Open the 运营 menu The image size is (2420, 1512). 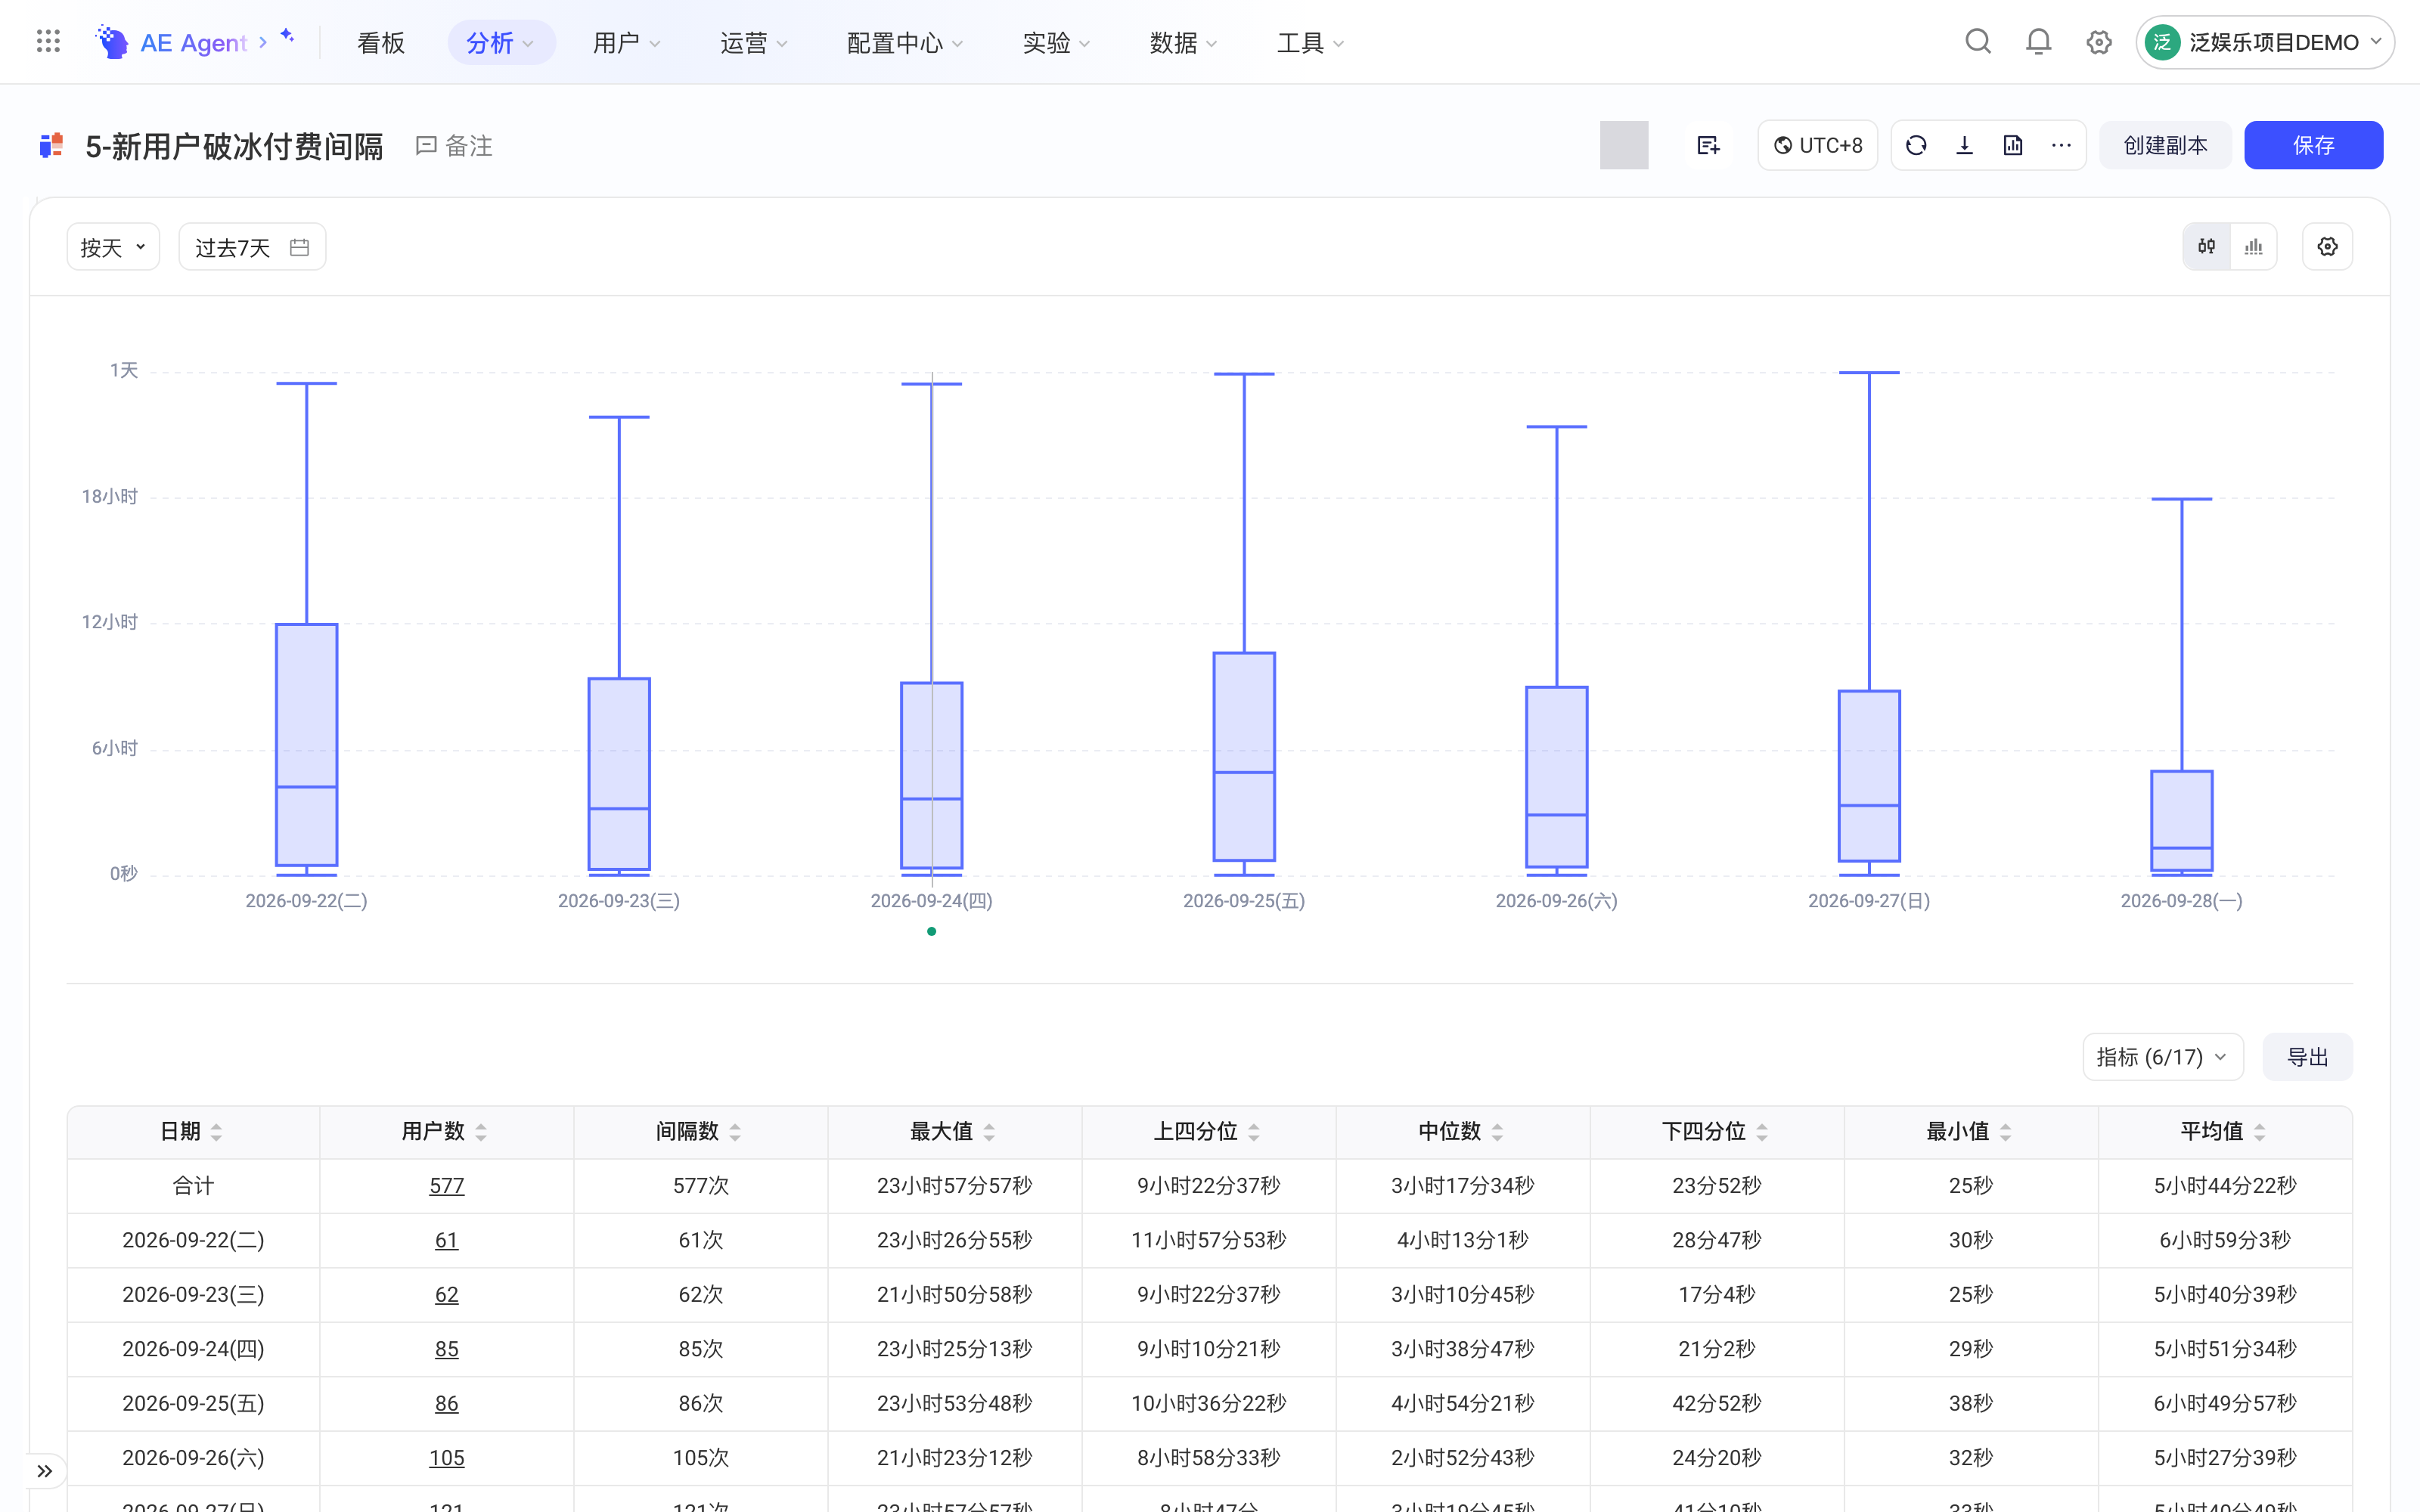point(754,42)
